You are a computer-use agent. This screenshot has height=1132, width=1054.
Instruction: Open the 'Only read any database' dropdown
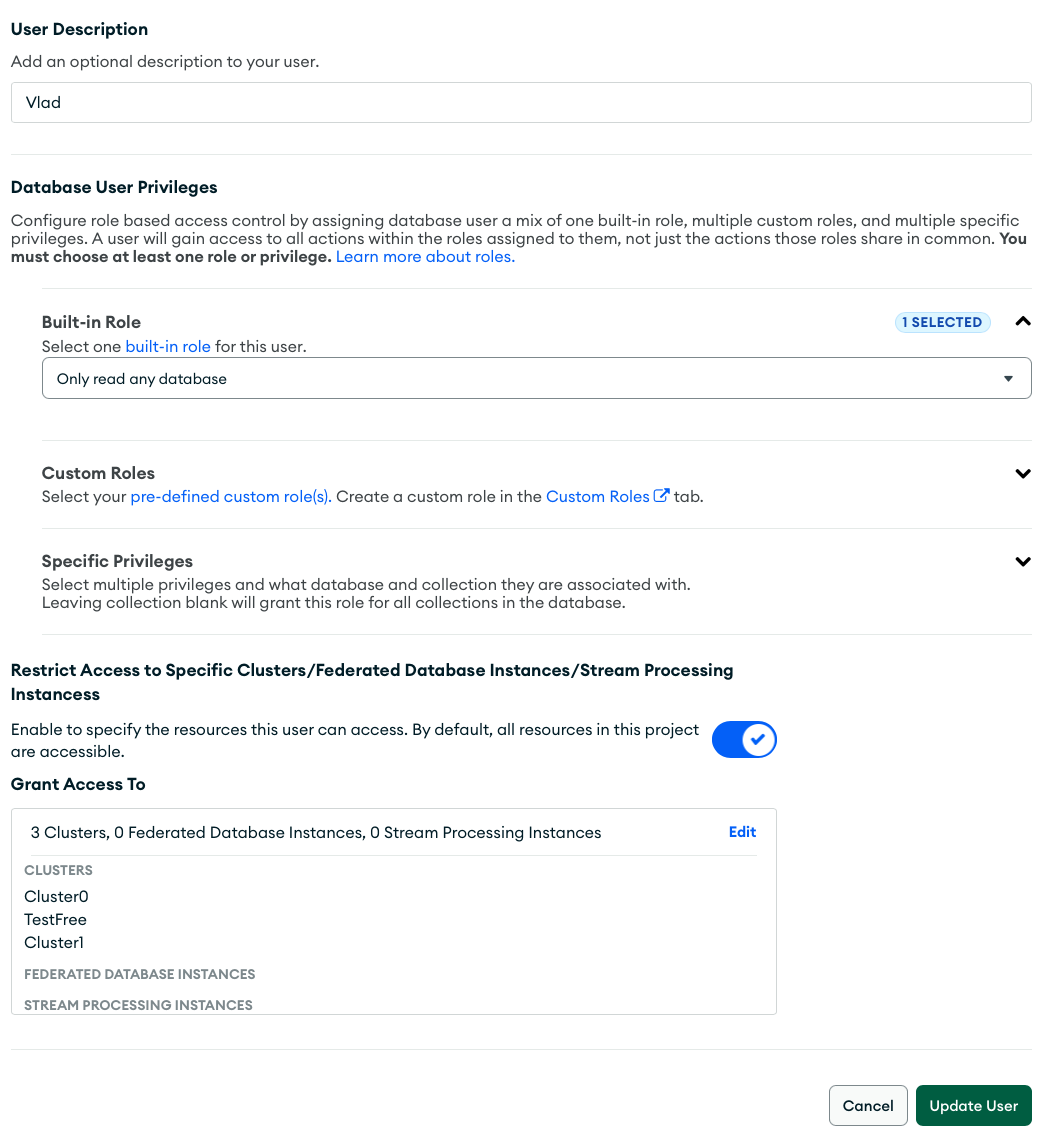537,378
